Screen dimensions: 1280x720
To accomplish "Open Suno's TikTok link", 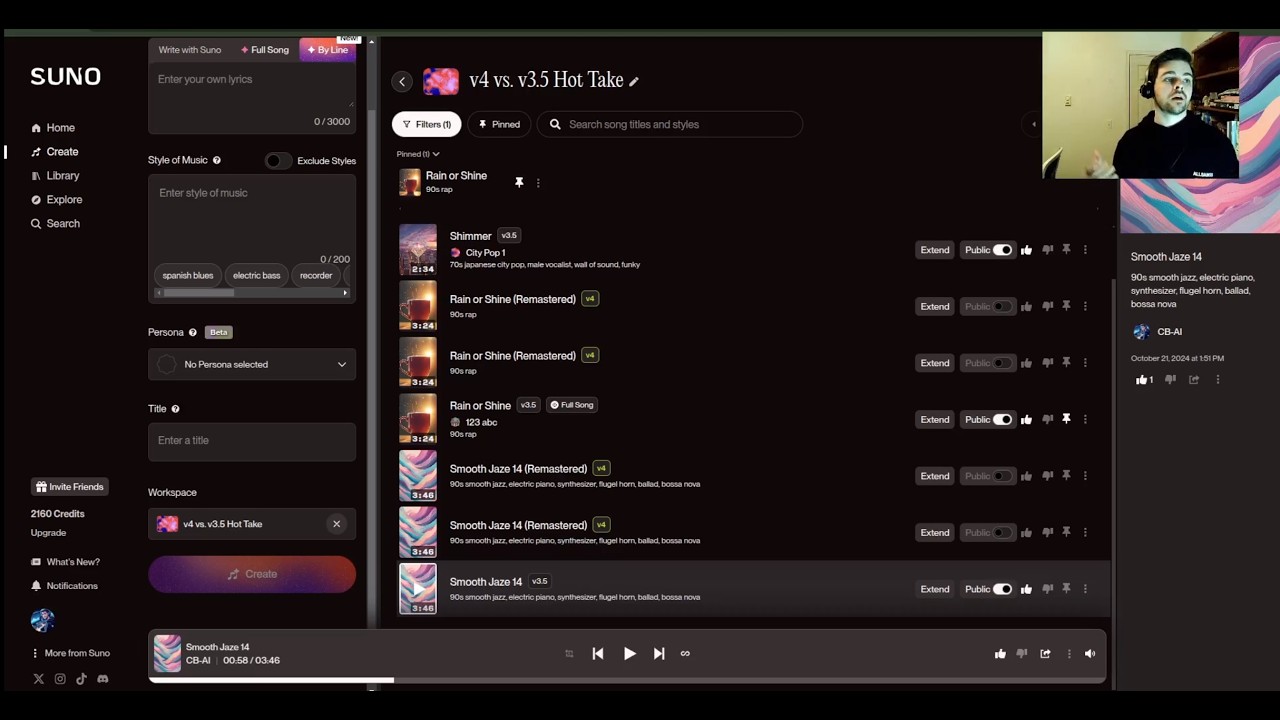I will 81,679.
